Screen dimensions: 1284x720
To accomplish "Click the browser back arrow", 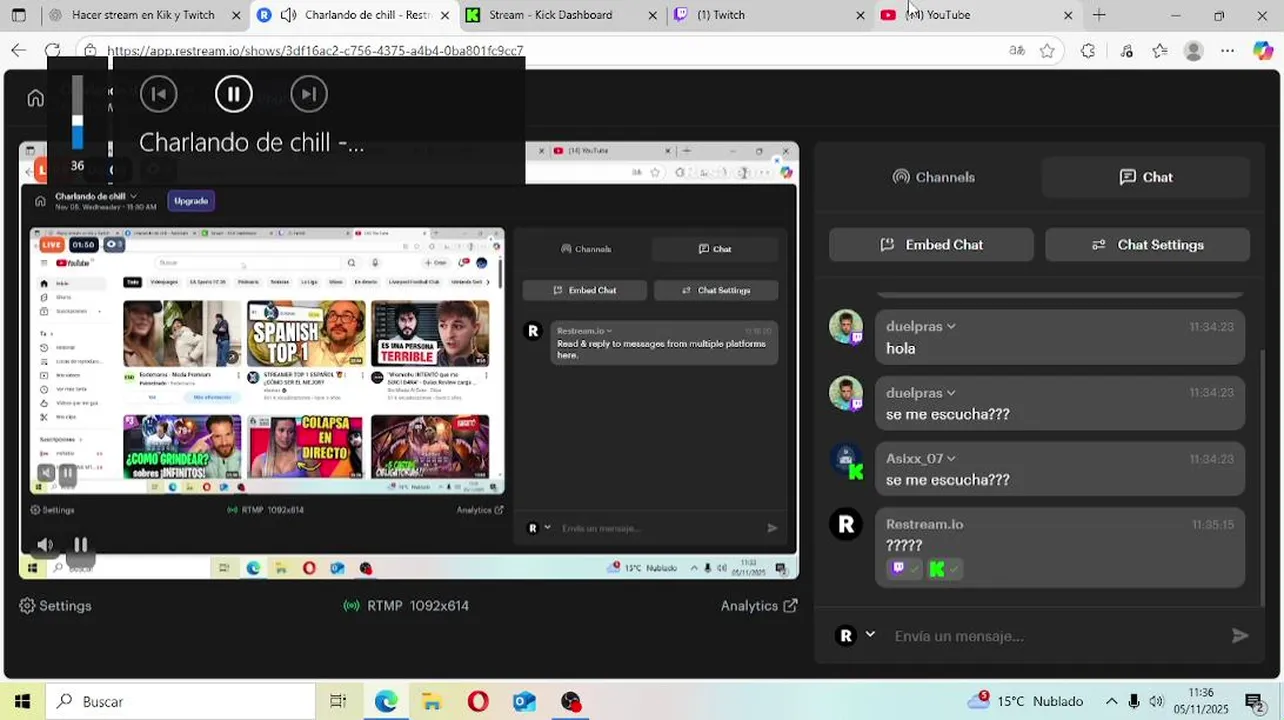I will pos(19,50).
